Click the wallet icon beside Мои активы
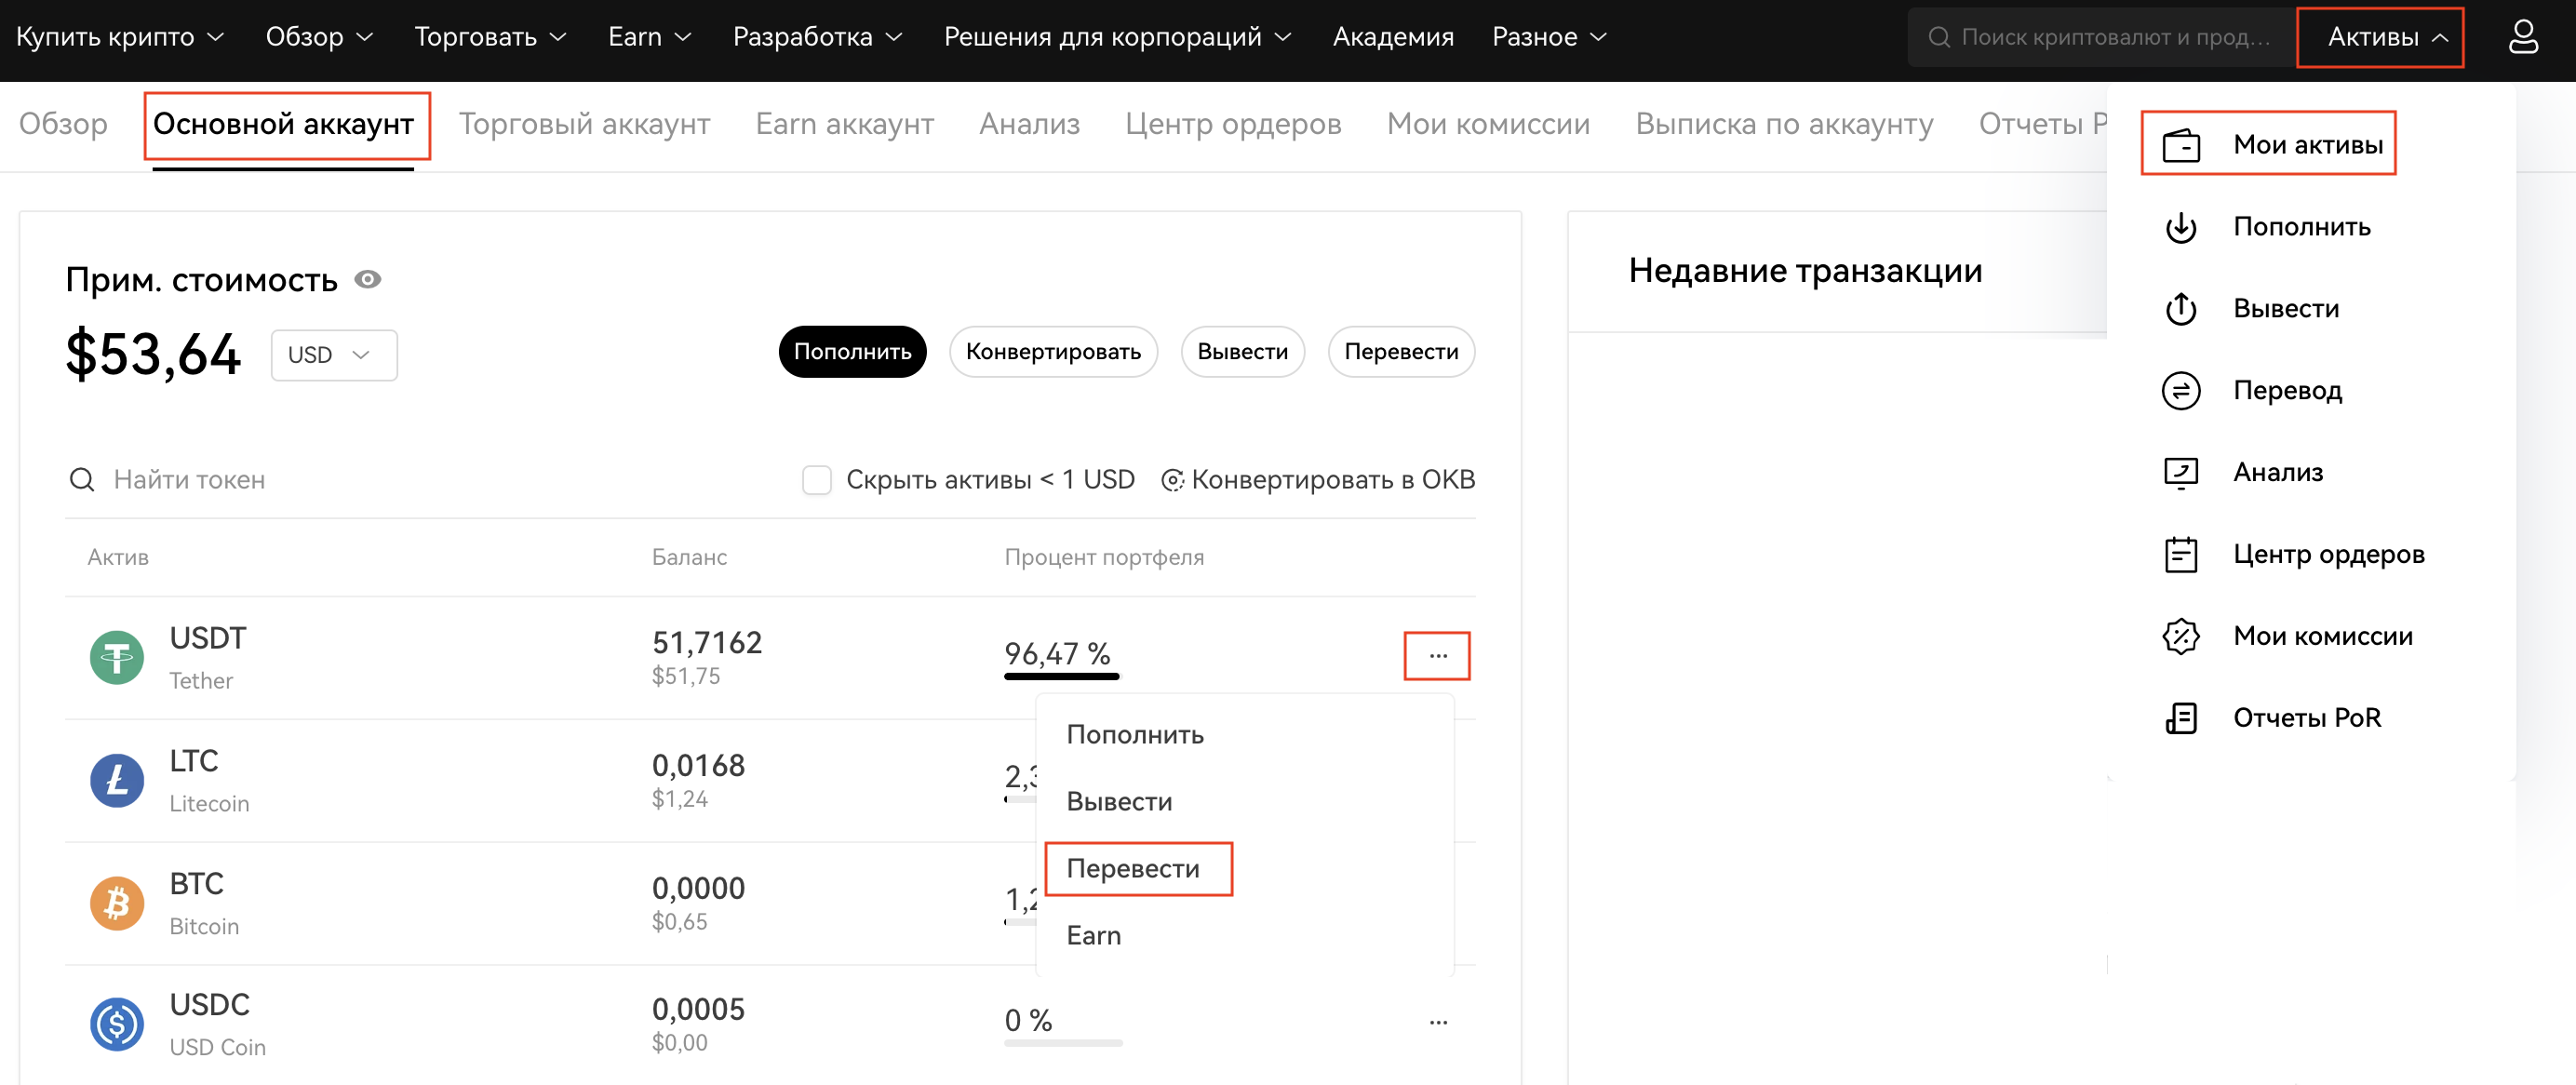The image size is (2576, 1085). tap(2181, 145)
